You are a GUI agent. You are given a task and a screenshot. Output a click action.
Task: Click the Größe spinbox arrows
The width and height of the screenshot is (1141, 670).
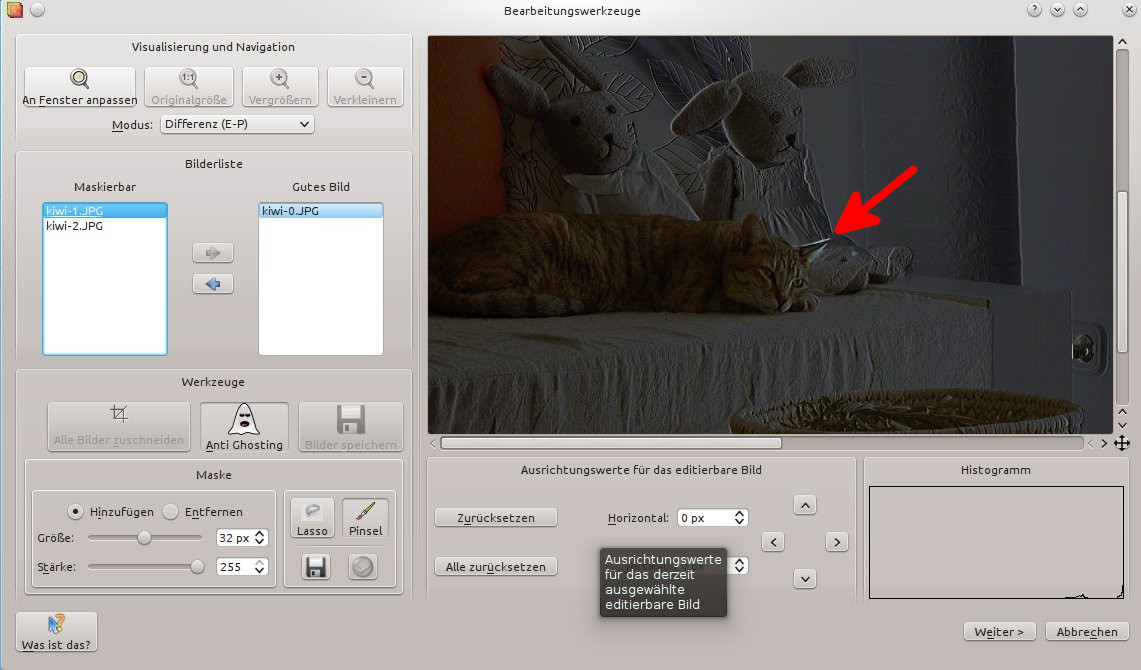(260, 538)
